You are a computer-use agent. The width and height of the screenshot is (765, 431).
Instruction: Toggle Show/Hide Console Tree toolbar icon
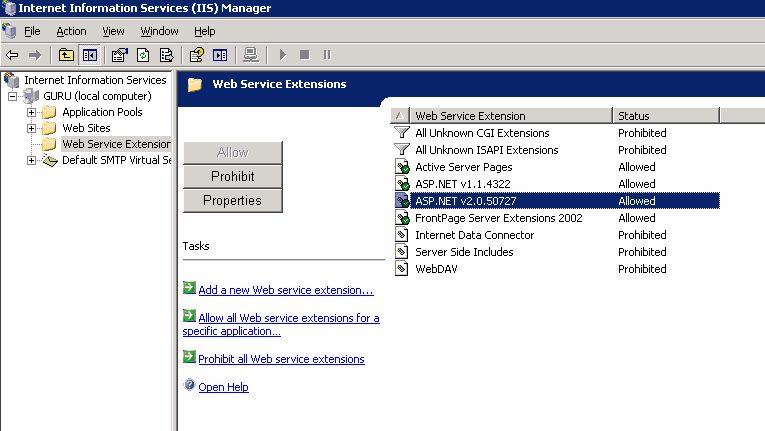90,55
